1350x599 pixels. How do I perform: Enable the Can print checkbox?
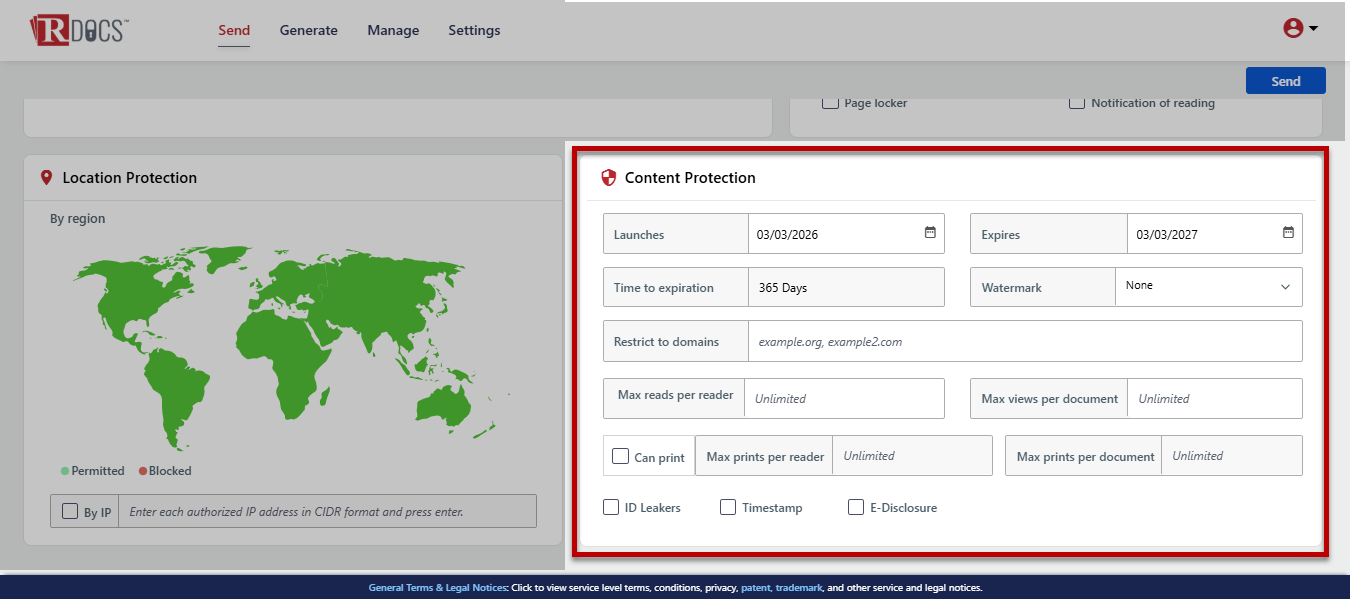[621, 456]
